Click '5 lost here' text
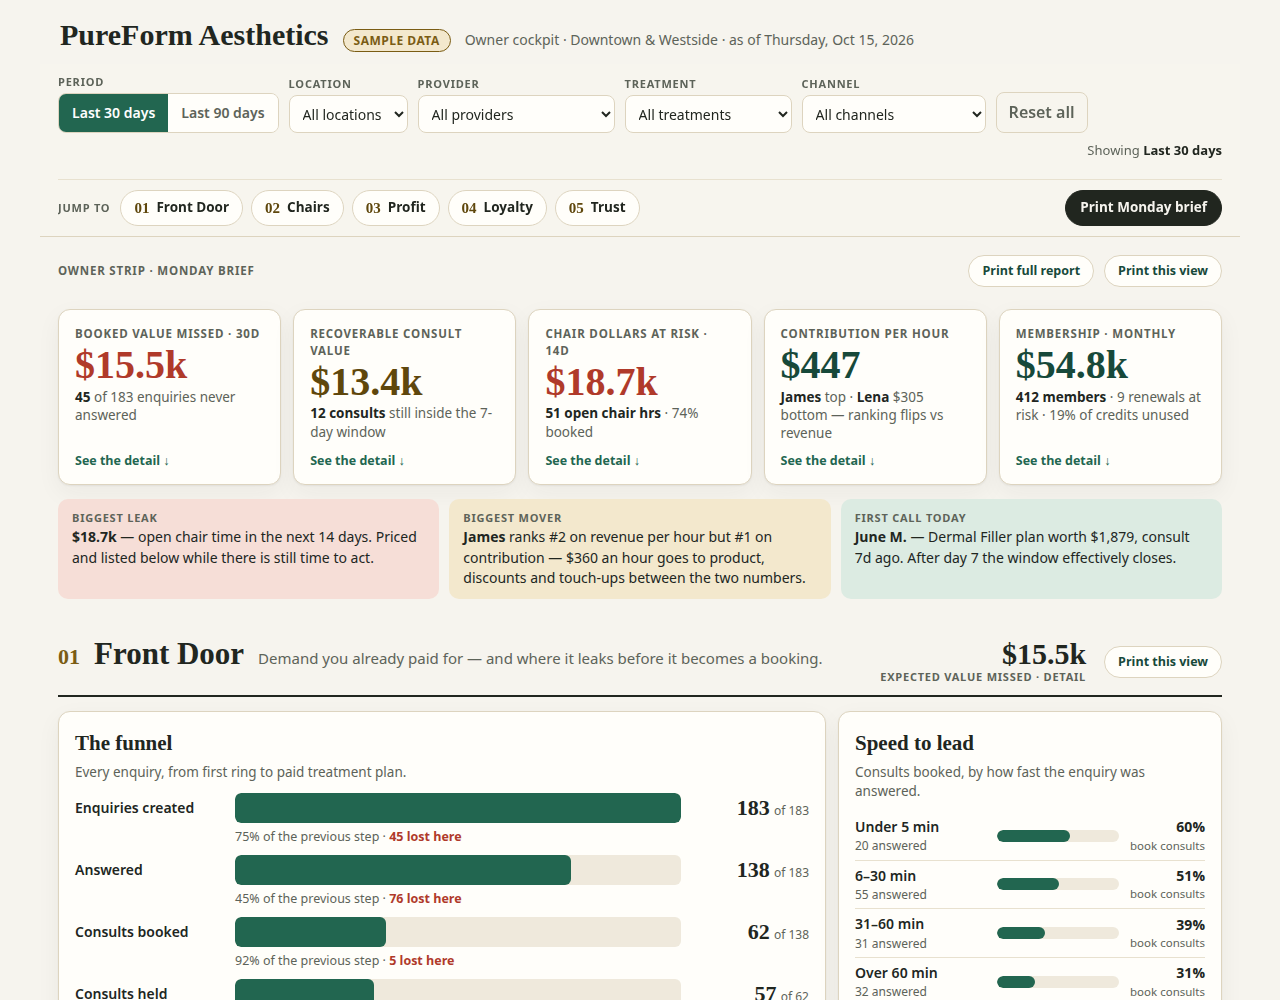The image size is (1280, 1000). (x=421, y=961)
